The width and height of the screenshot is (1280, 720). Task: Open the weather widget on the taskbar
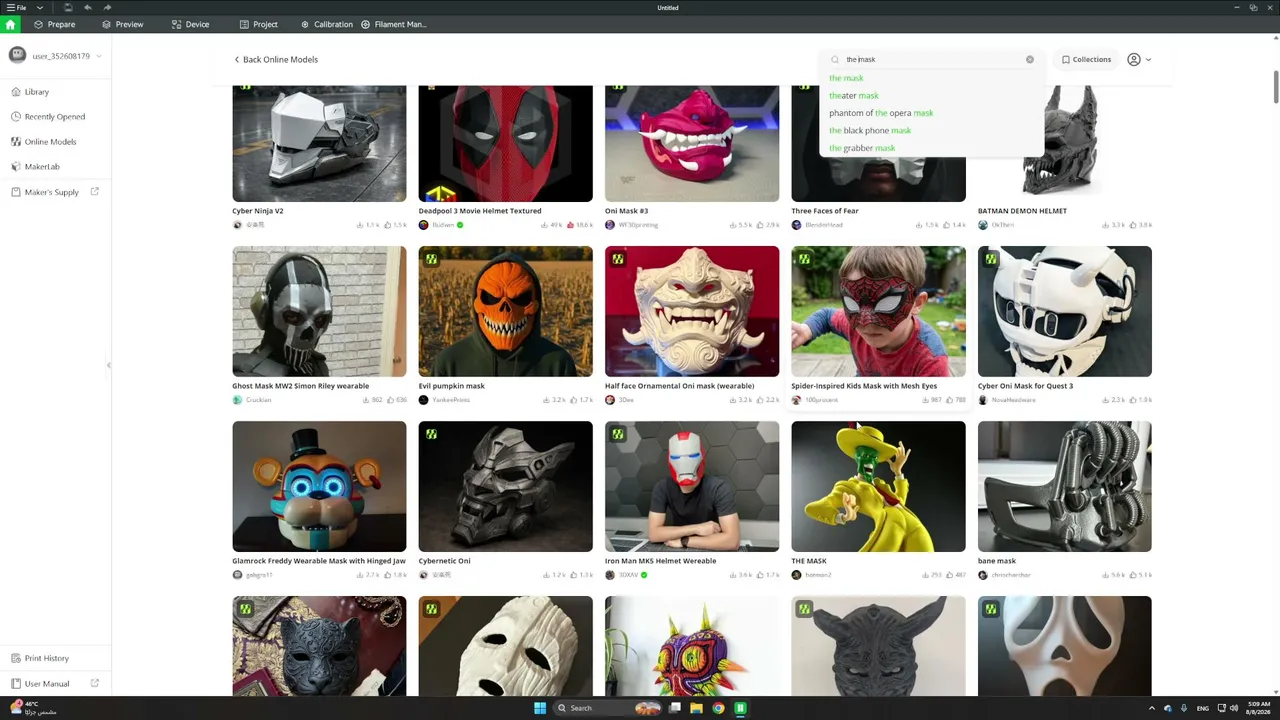[x=33, y=707]
